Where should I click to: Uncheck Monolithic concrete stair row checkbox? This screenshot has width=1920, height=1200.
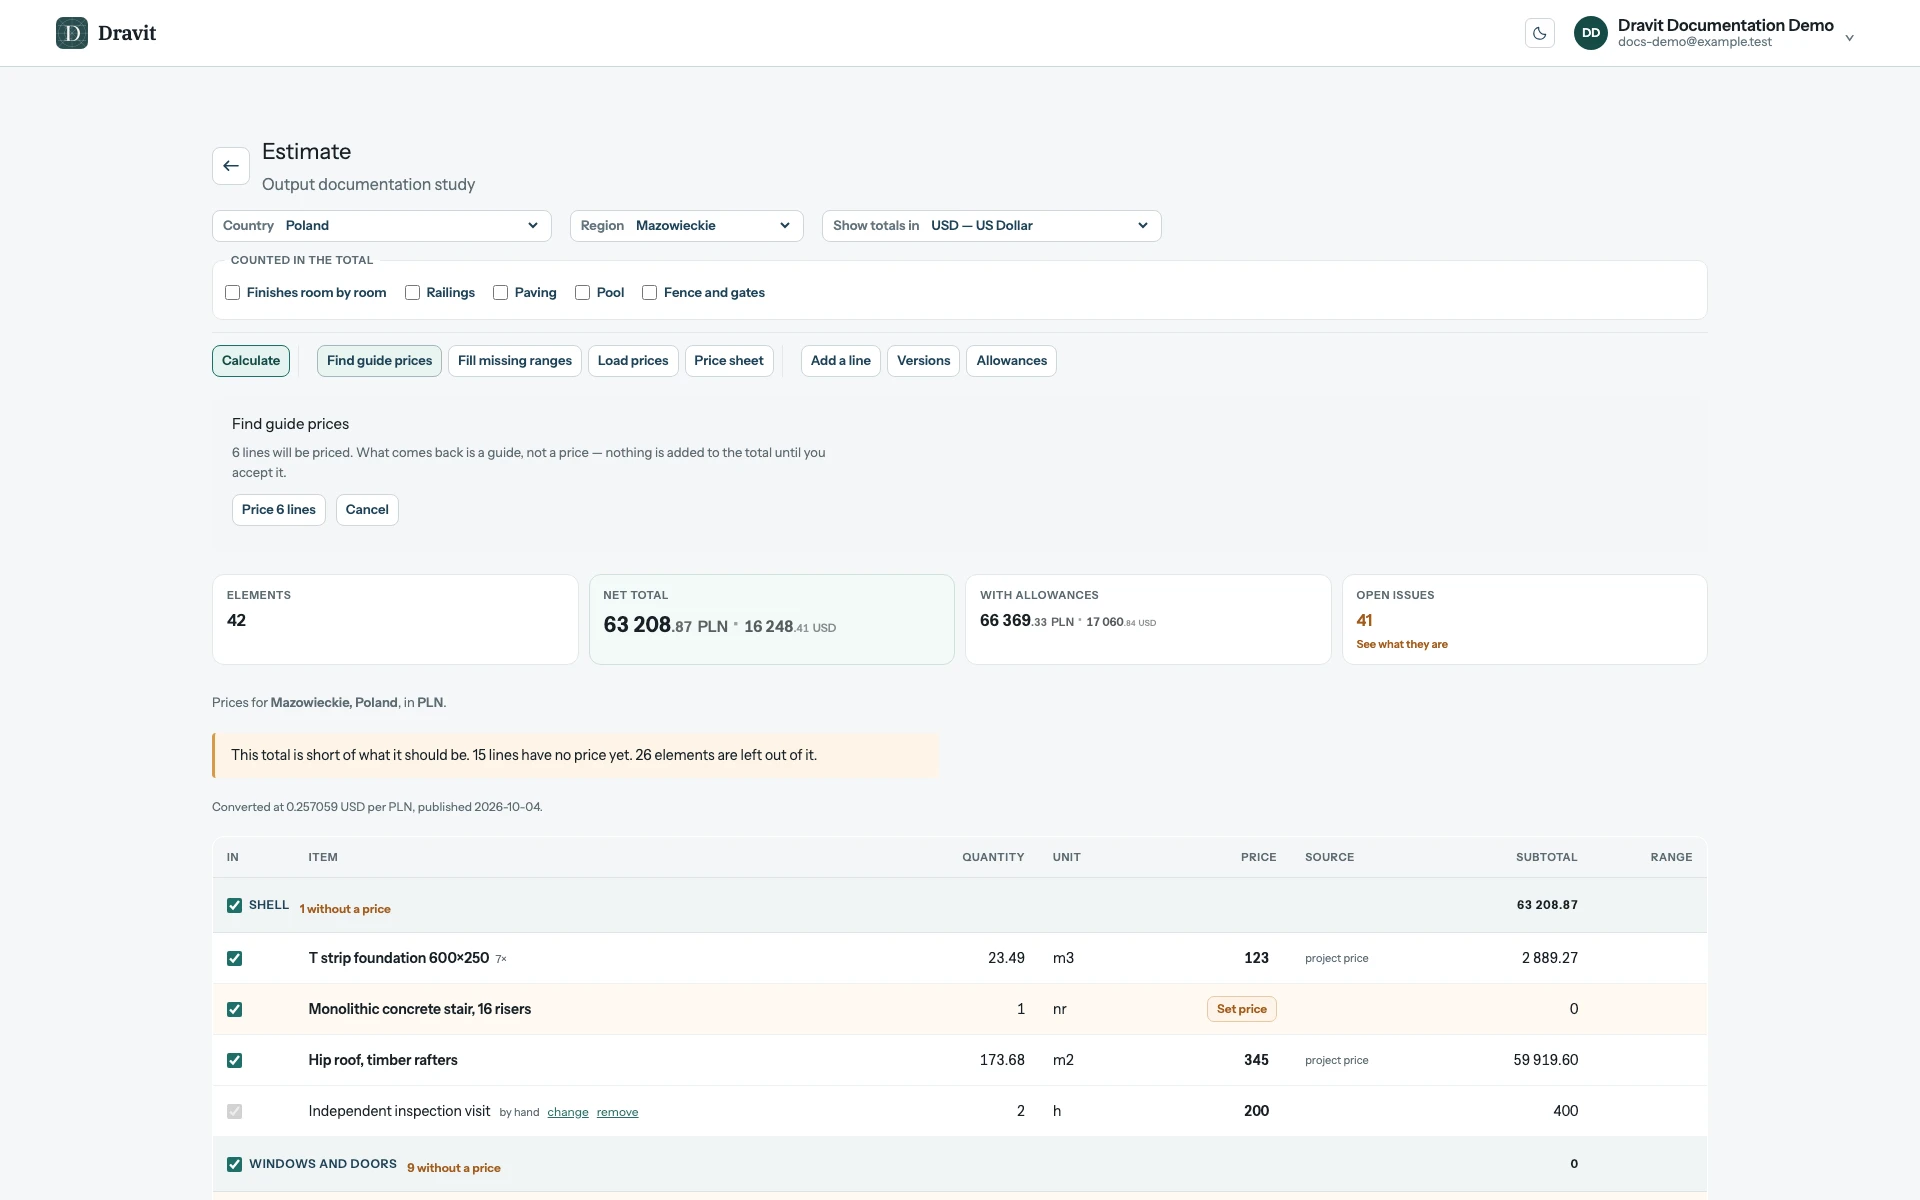[235, 1010]
